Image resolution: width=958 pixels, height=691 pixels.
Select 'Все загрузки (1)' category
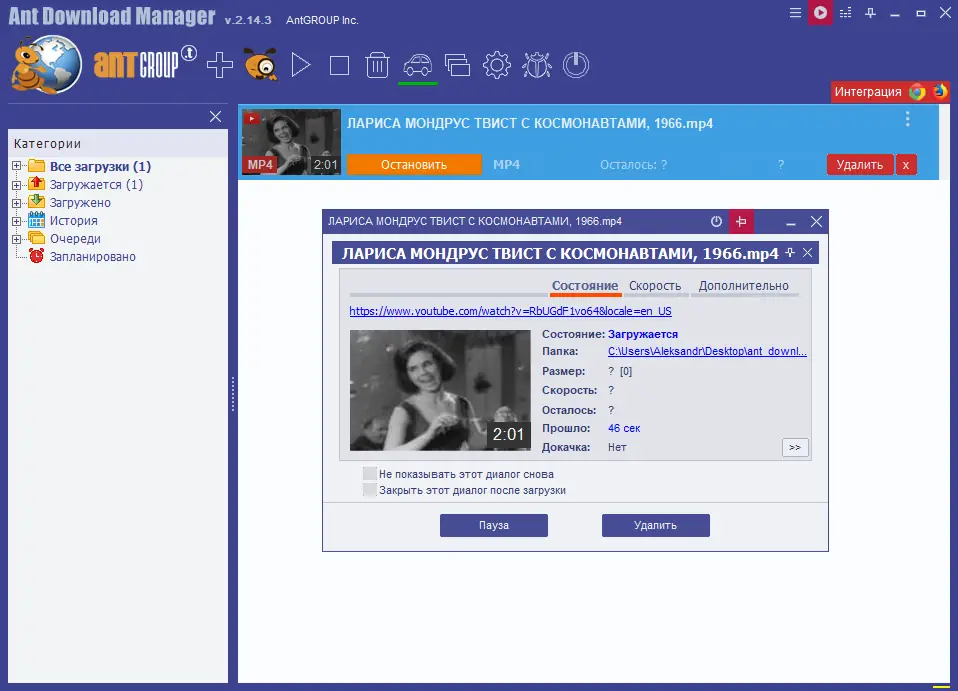coord(100,166)
